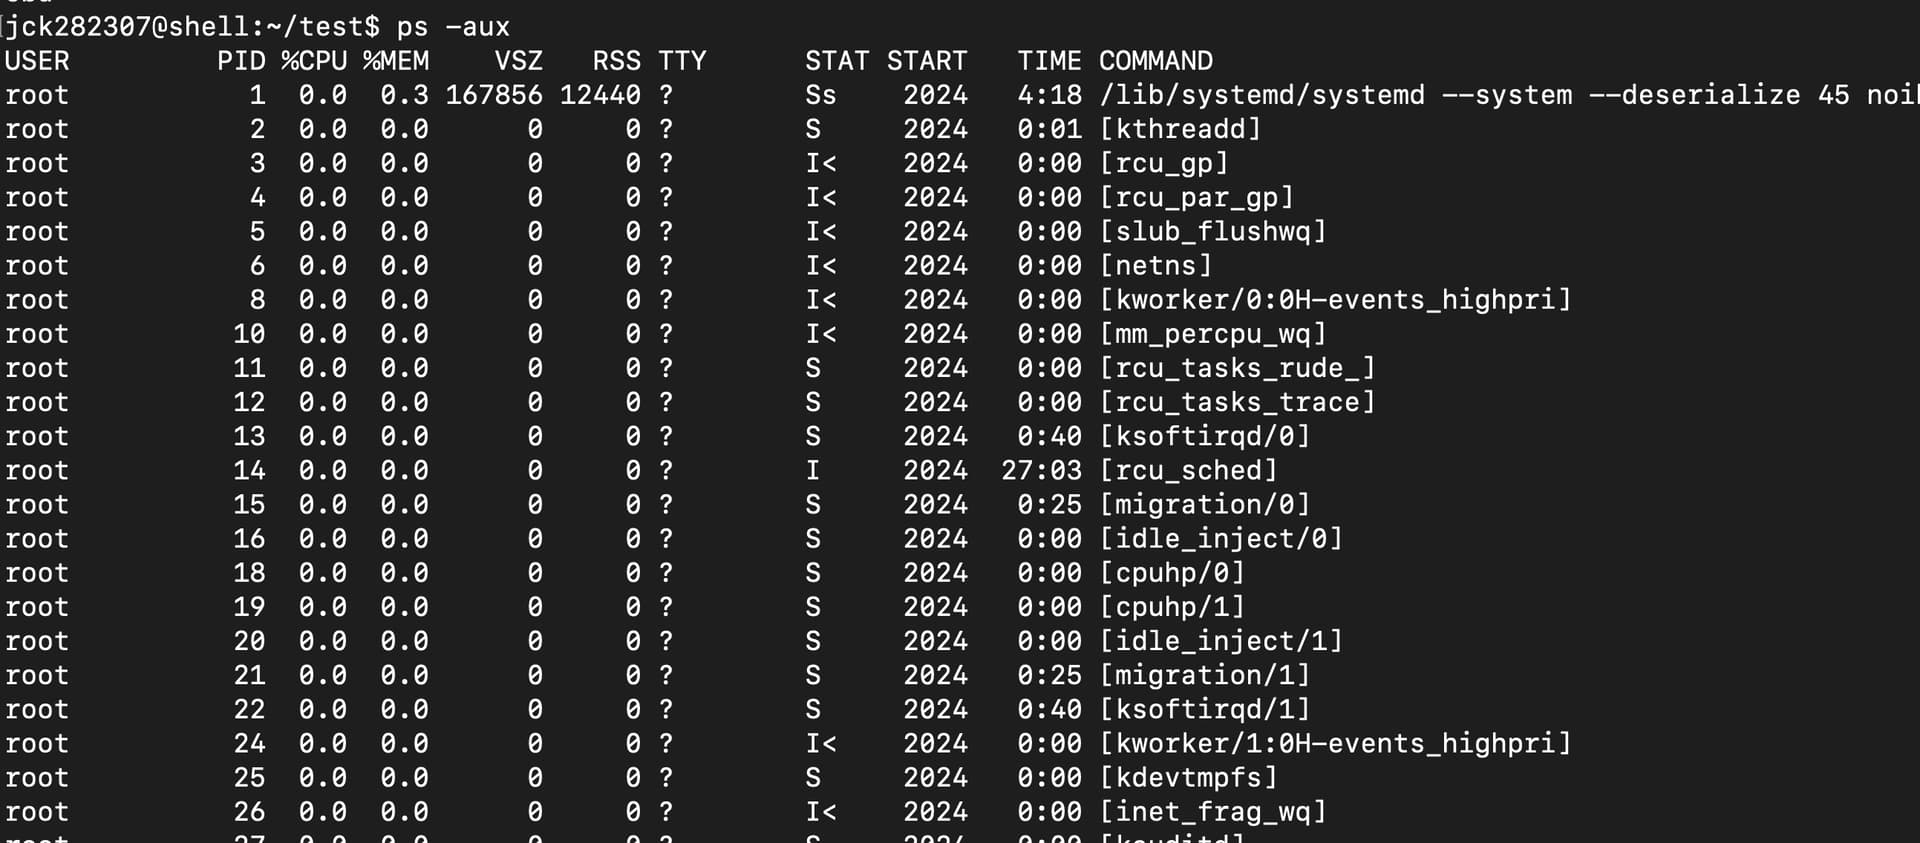Select the [slub_flushwq] process entry
The height and width of the screenshot is (843, 1920).
pyautogui.click(x=1213, y=231)
